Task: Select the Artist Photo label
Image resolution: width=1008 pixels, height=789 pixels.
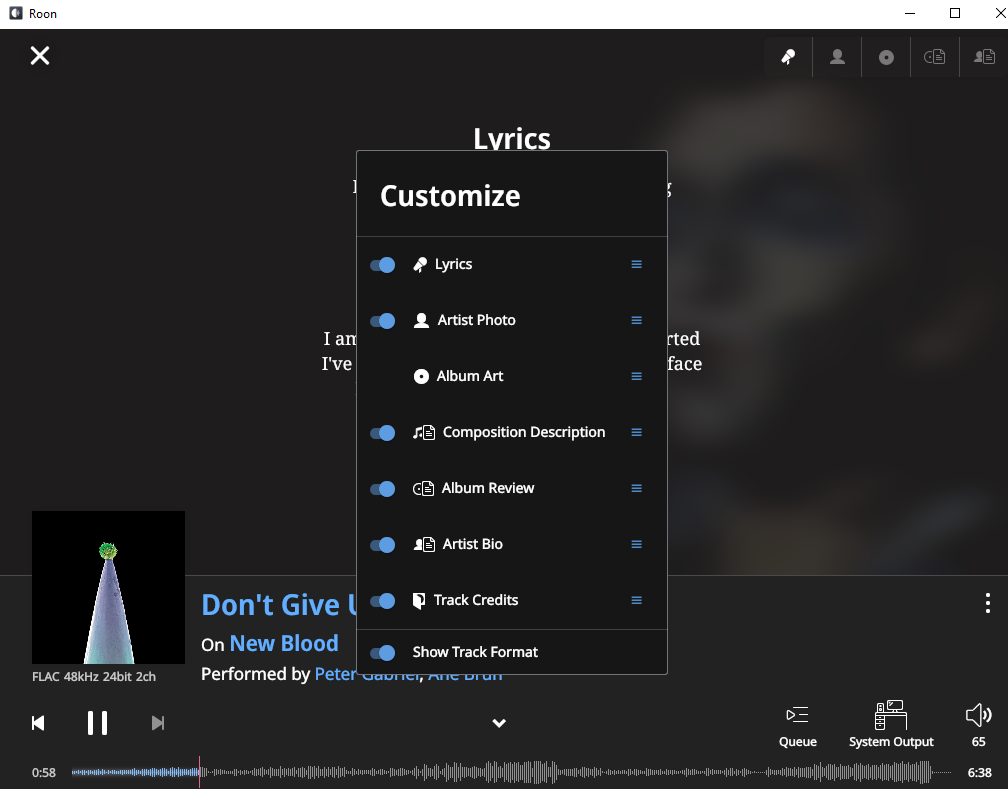Action: point(476,320)
